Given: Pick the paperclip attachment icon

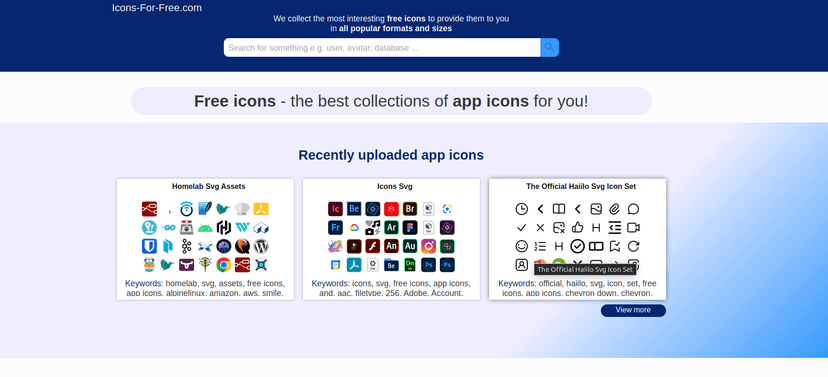Looking at the screenshot, I should coord(615,209).
